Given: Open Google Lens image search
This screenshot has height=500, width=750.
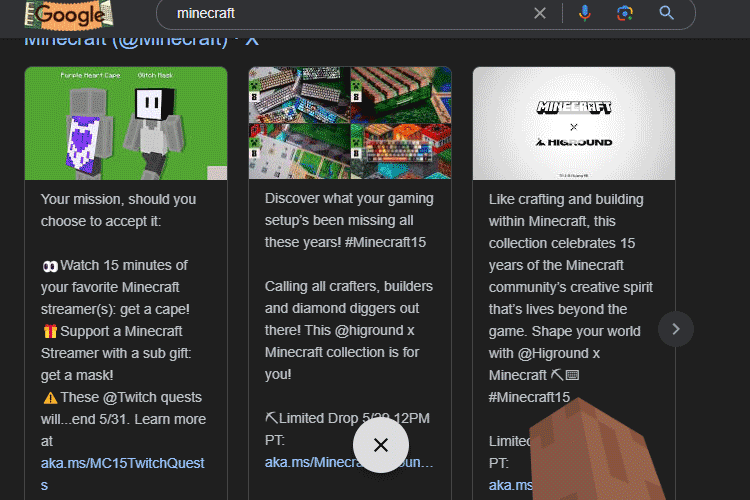Looking at the screenshot, I should click(x=625, y=13).
